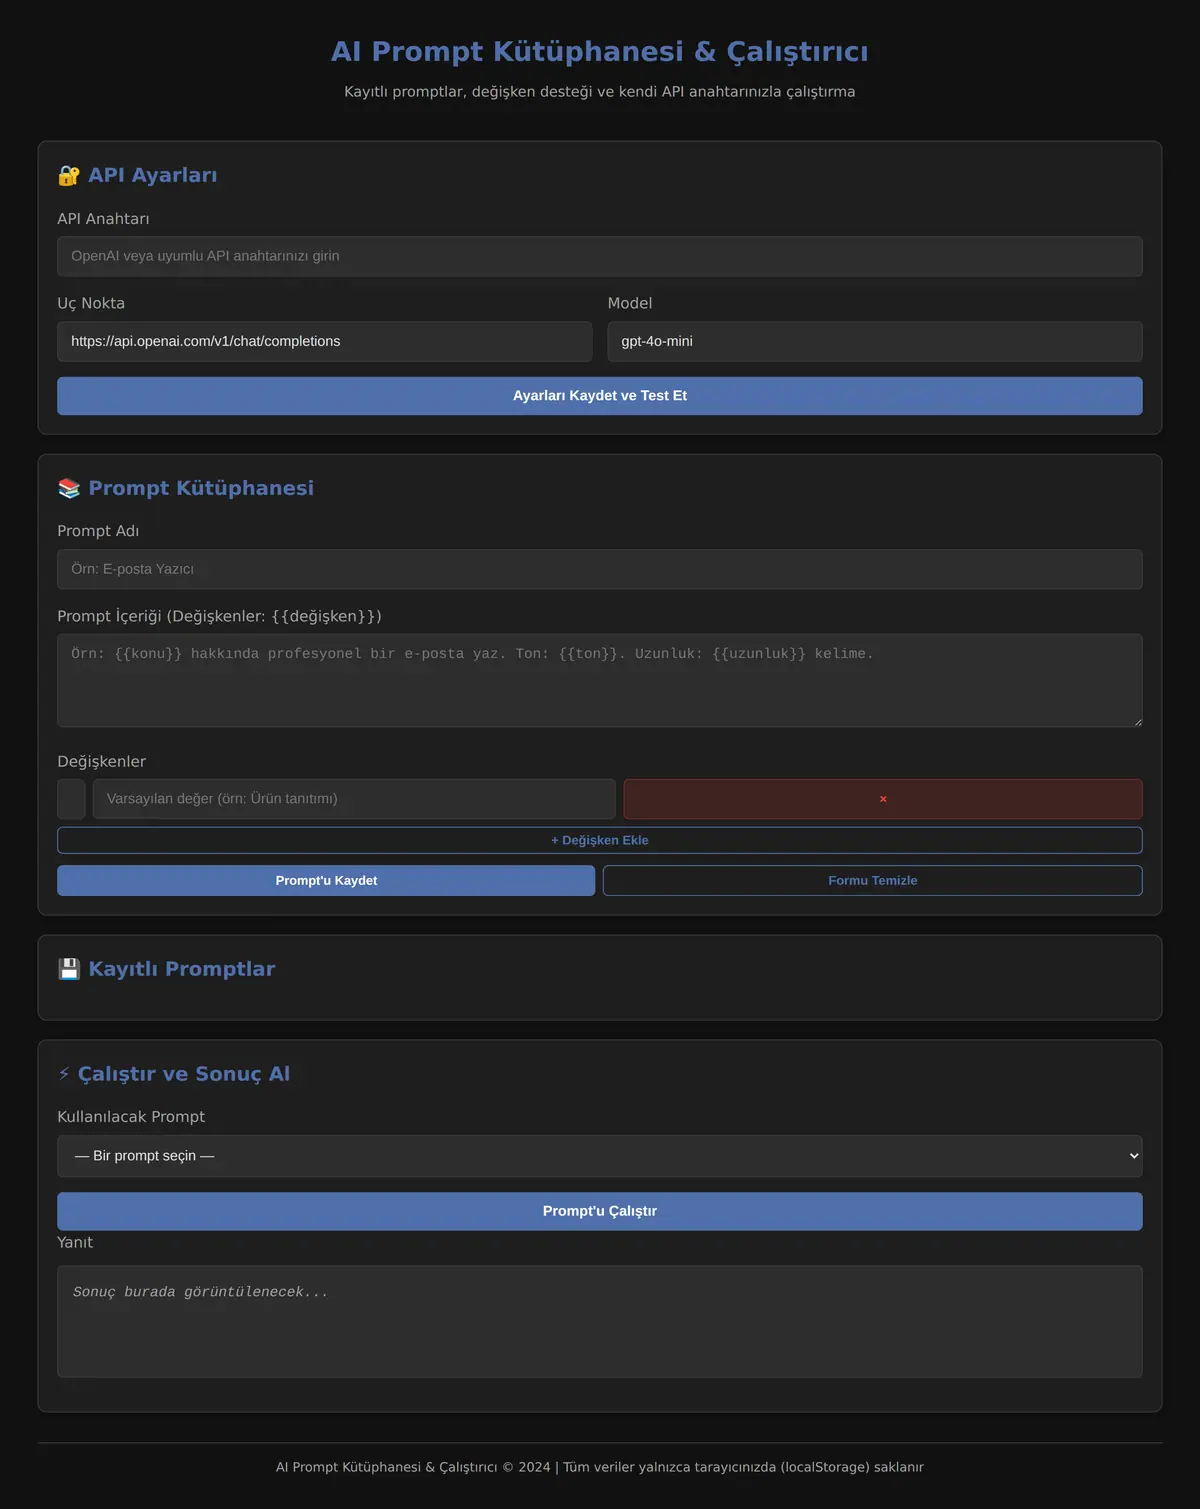Click the small variable name box in Değişkenler
Viewport: 1200px width, 1509px height.
tap(71, 799)
